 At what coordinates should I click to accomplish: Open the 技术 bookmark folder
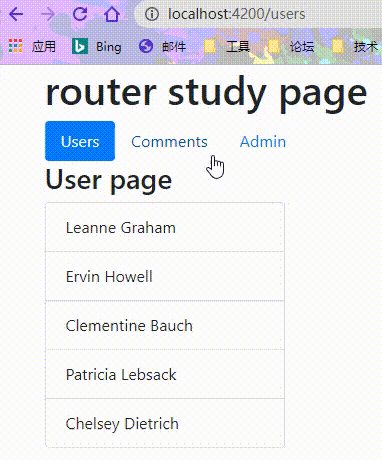pyautogui.click(x=355, y=46)
